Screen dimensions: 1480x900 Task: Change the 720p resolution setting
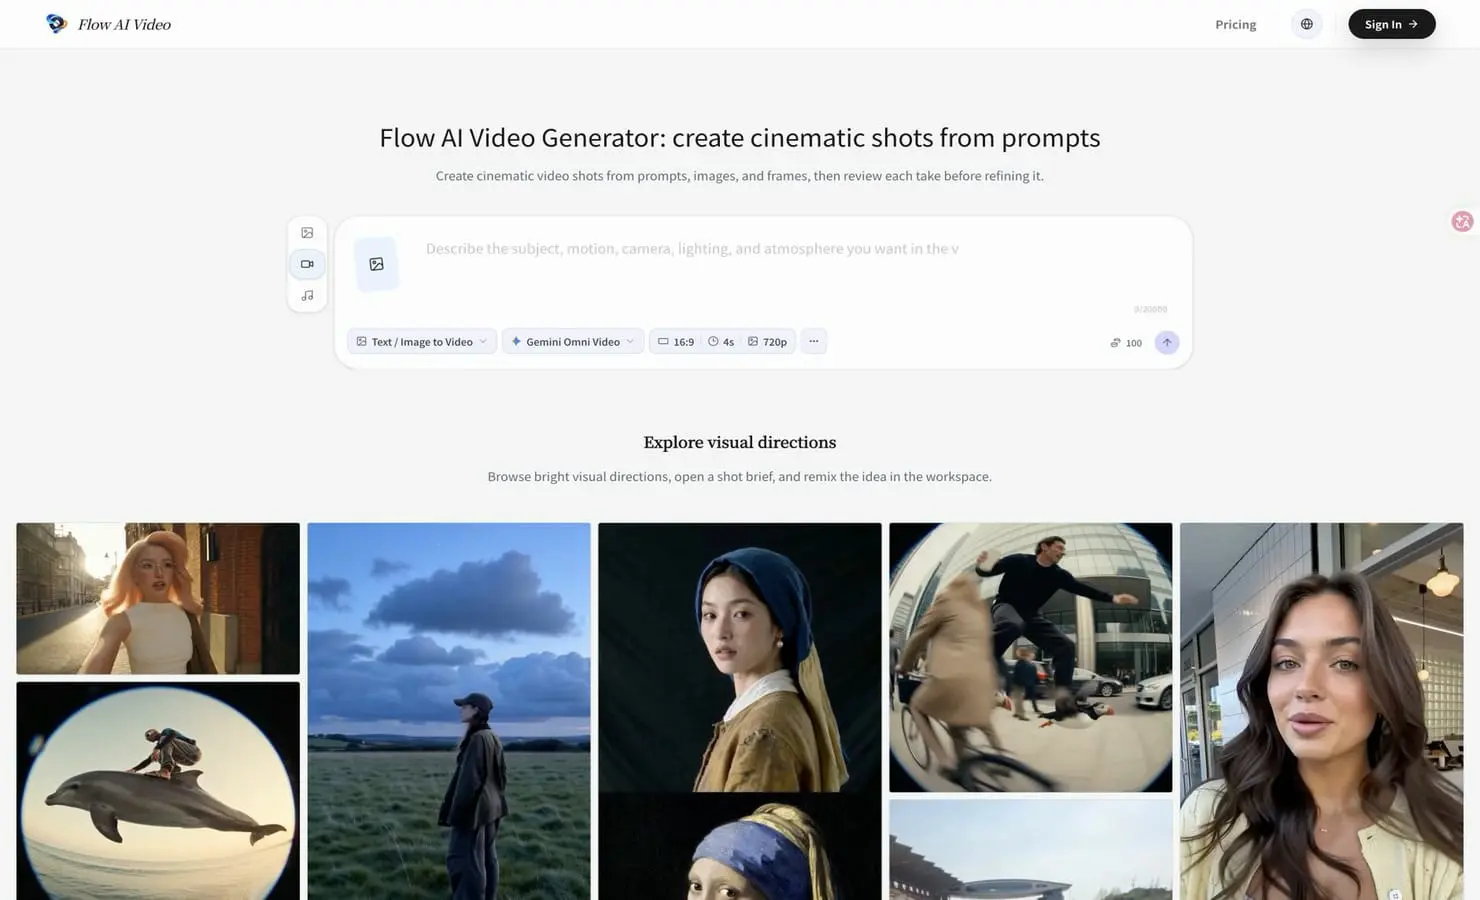point(767,341)
